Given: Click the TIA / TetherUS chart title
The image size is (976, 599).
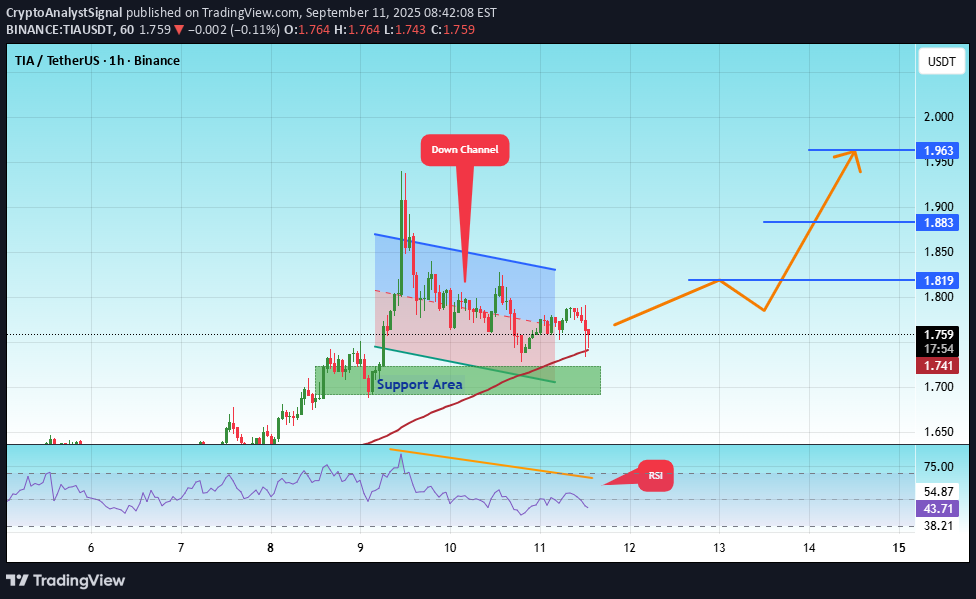Looking at the screenshot, I should coord(97,60).
